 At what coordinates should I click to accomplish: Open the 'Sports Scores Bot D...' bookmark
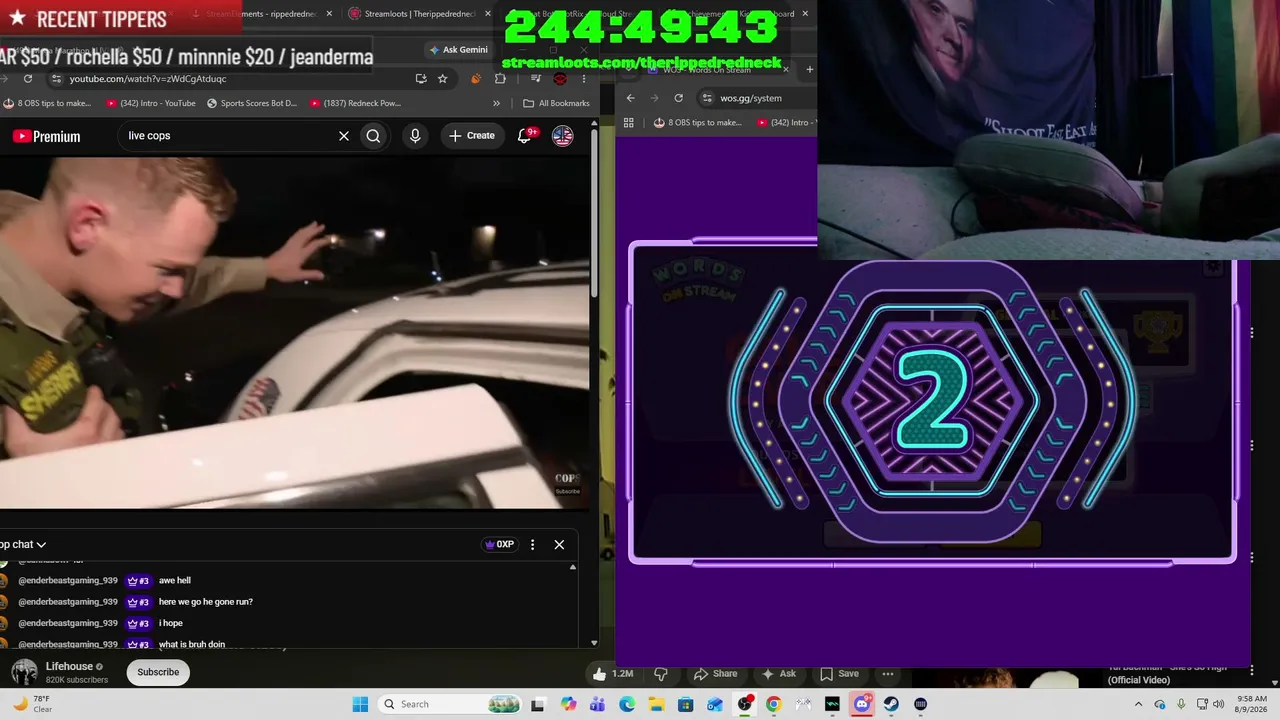(x=252, y=103)
